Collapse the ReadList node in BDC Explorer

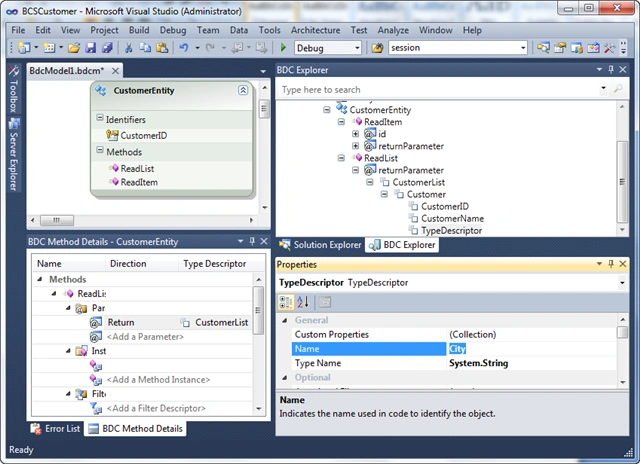pyautogui.click(x=341, y=158)
